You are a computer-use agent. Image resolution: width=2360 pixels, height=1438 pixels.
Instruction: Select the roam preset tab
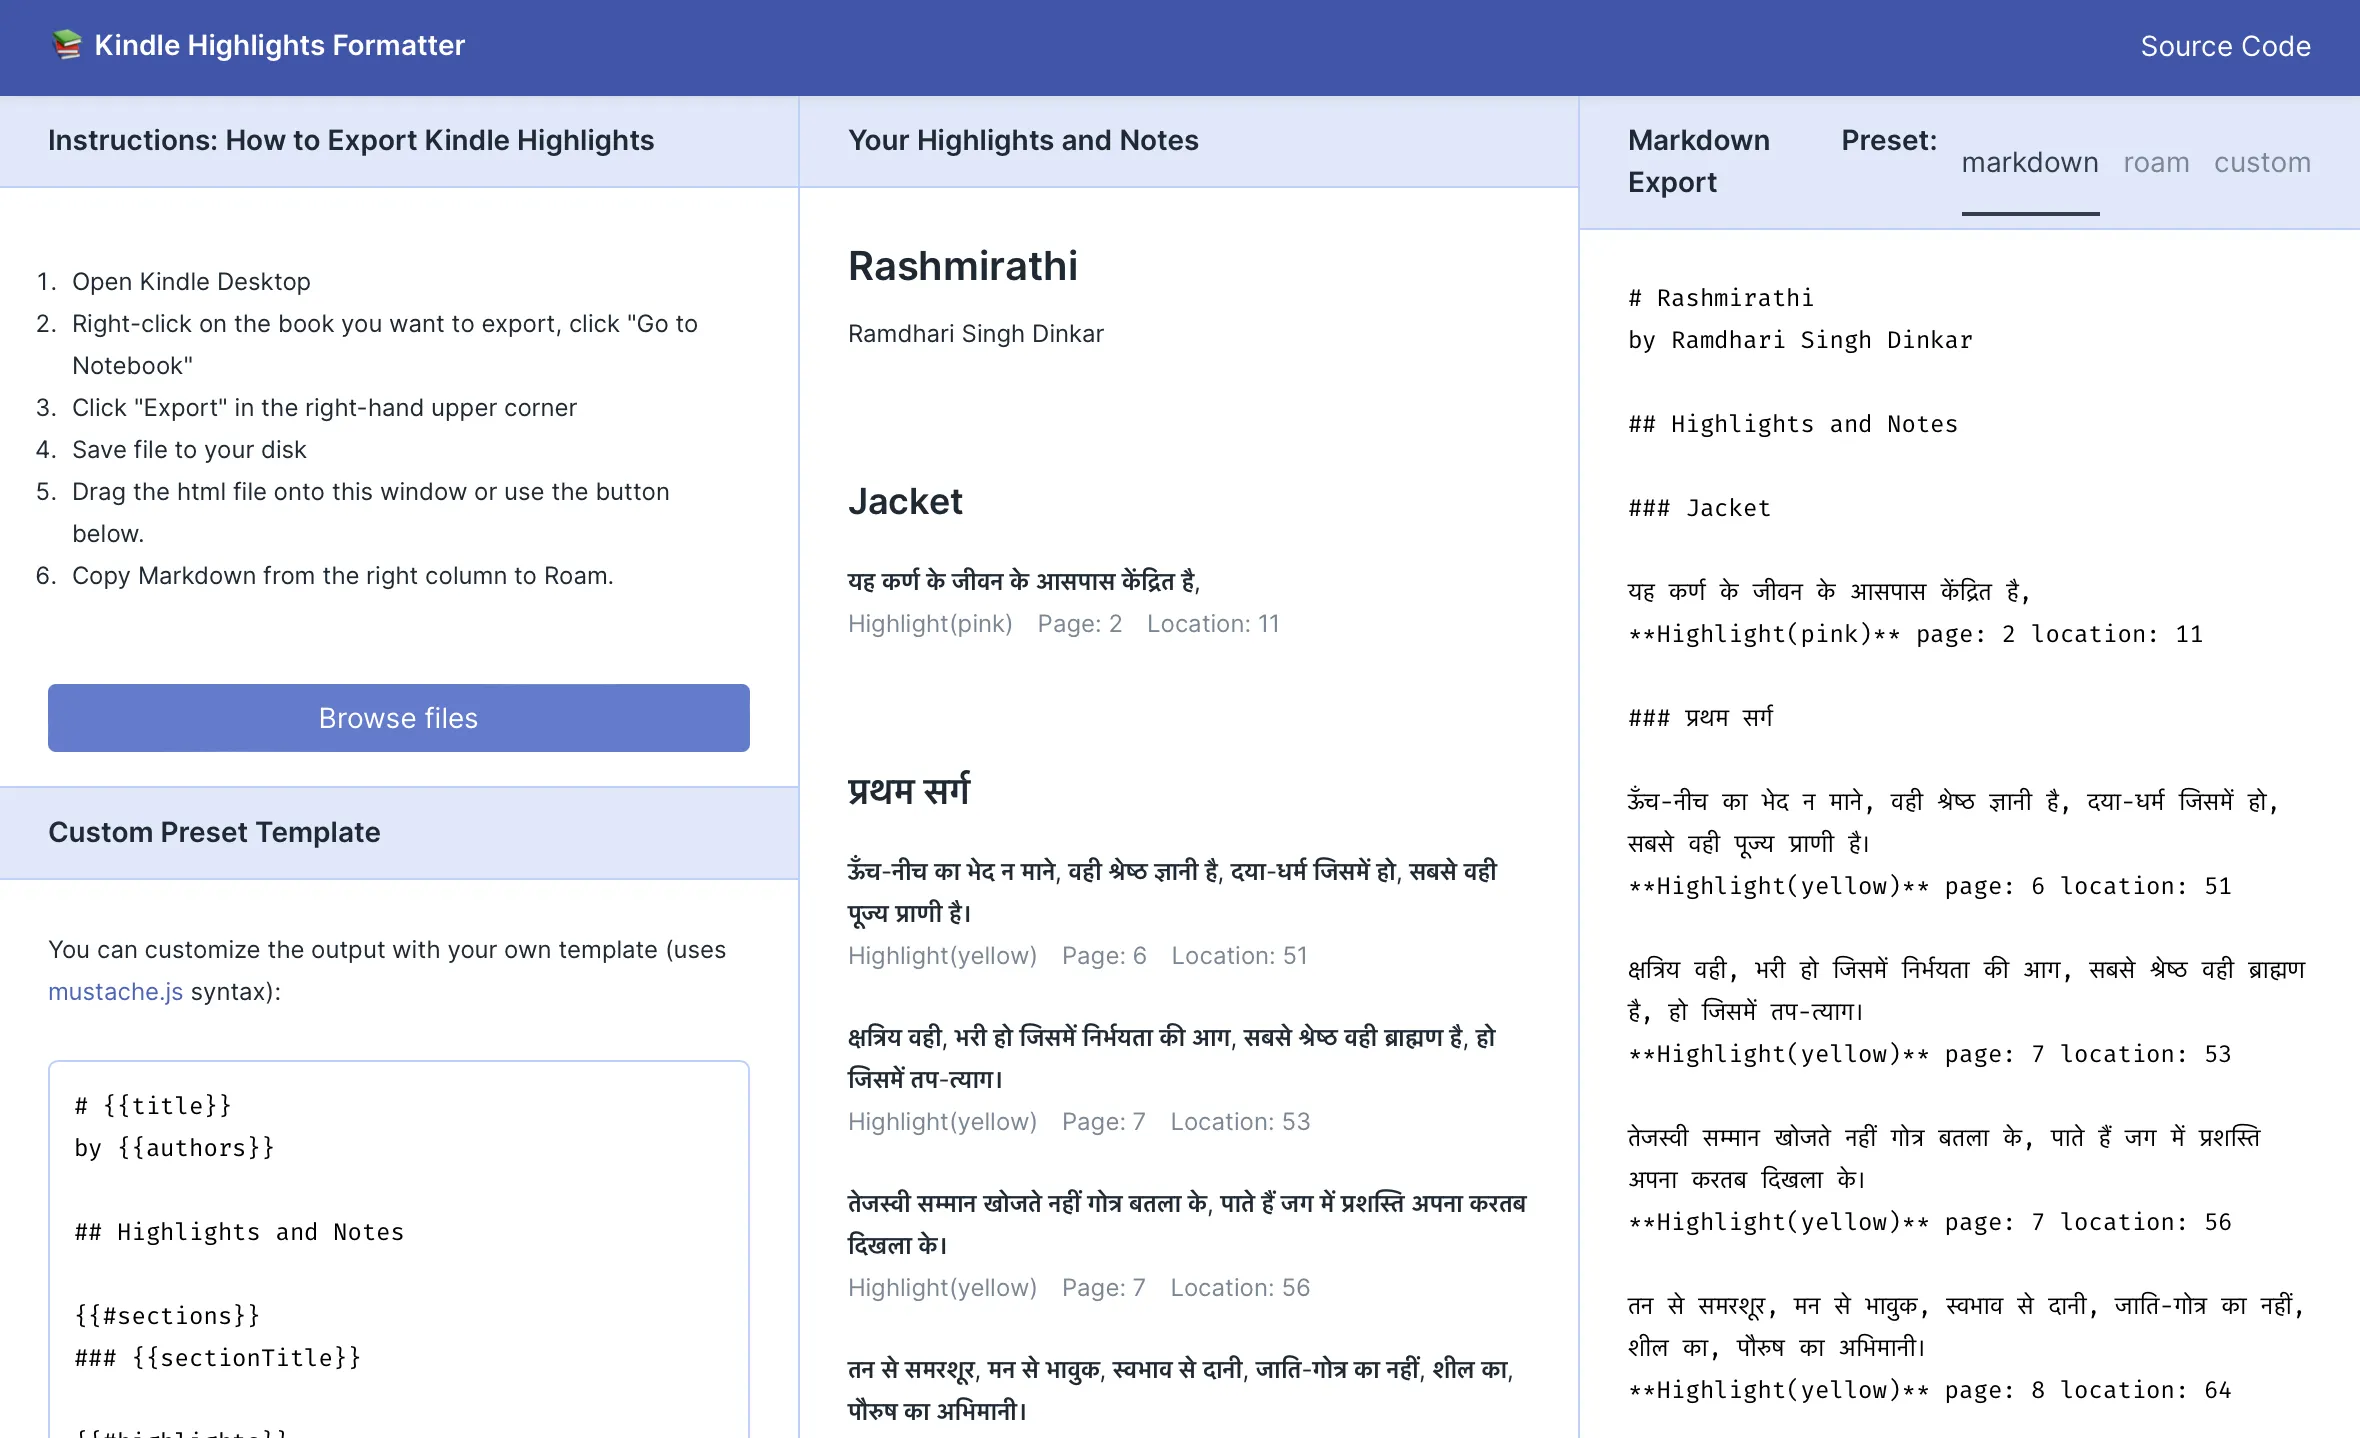tap(2156, 162)
